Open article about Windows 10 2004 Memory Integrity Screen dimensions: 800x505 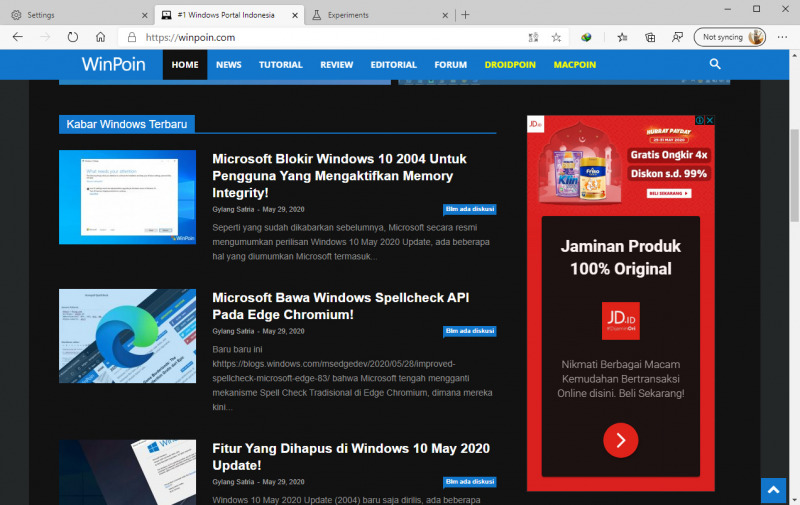(x=339, y=175)
